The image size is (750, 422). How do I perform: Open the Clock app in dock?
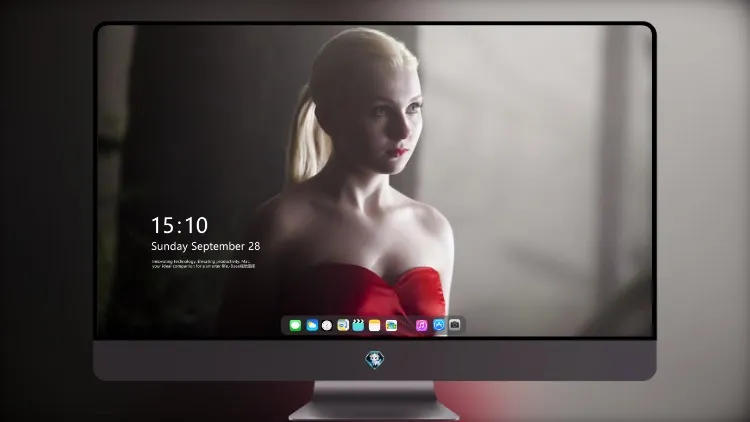327,325
